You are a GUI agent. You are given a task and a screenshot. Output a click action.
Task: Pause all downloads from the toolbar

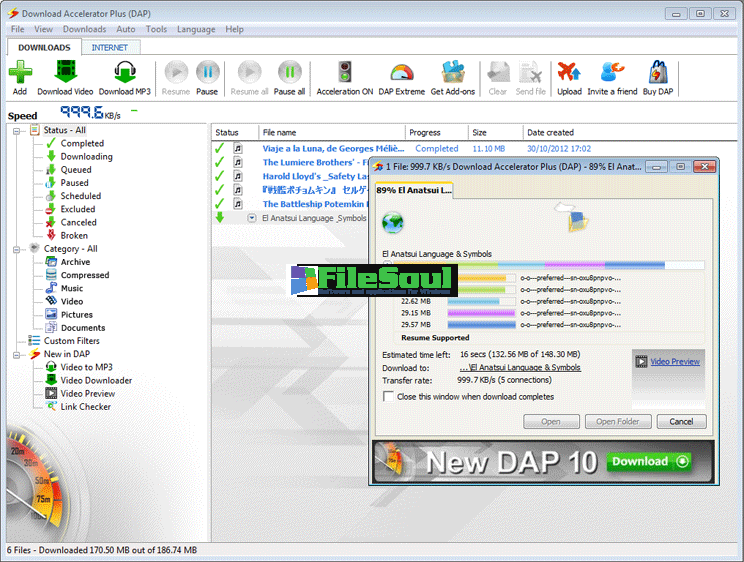289,74
